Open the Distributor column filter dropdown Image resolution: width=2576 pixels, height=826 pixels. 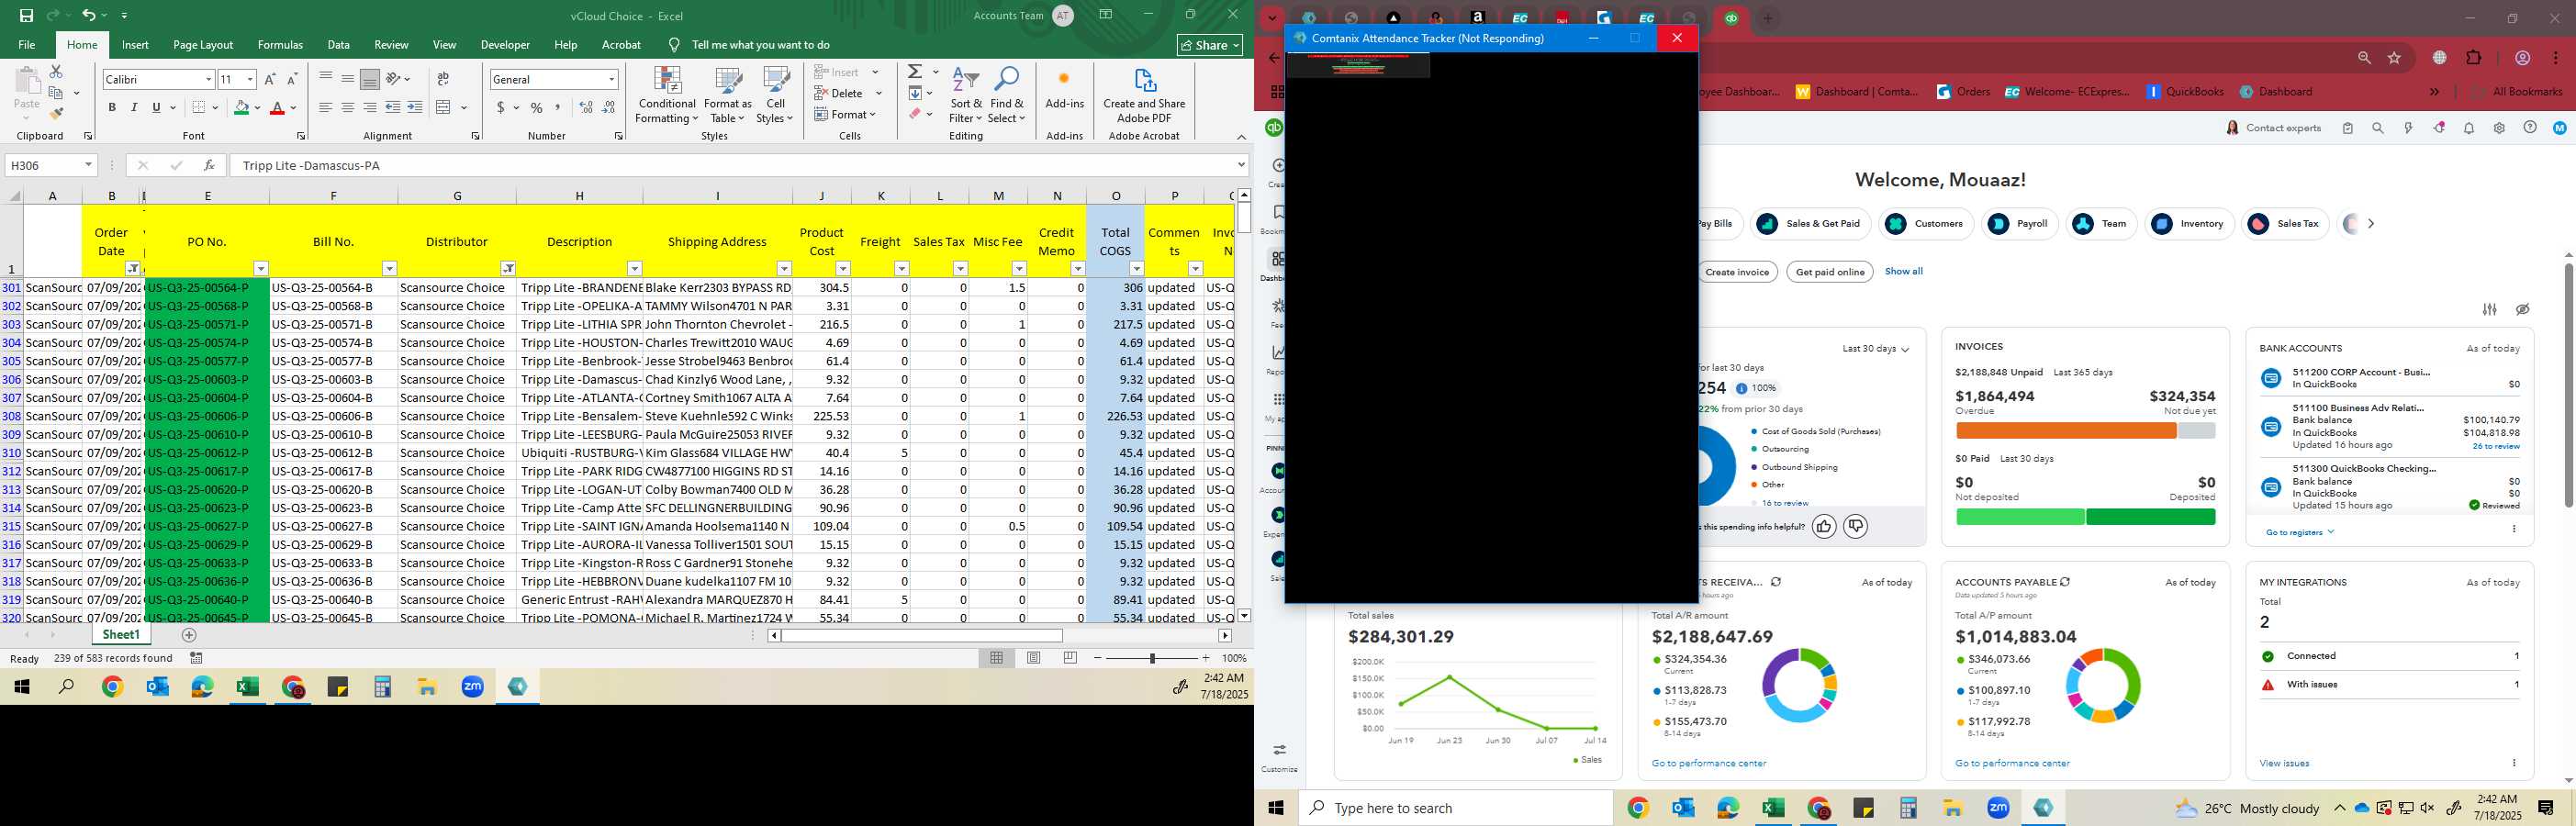pos(508,268)
